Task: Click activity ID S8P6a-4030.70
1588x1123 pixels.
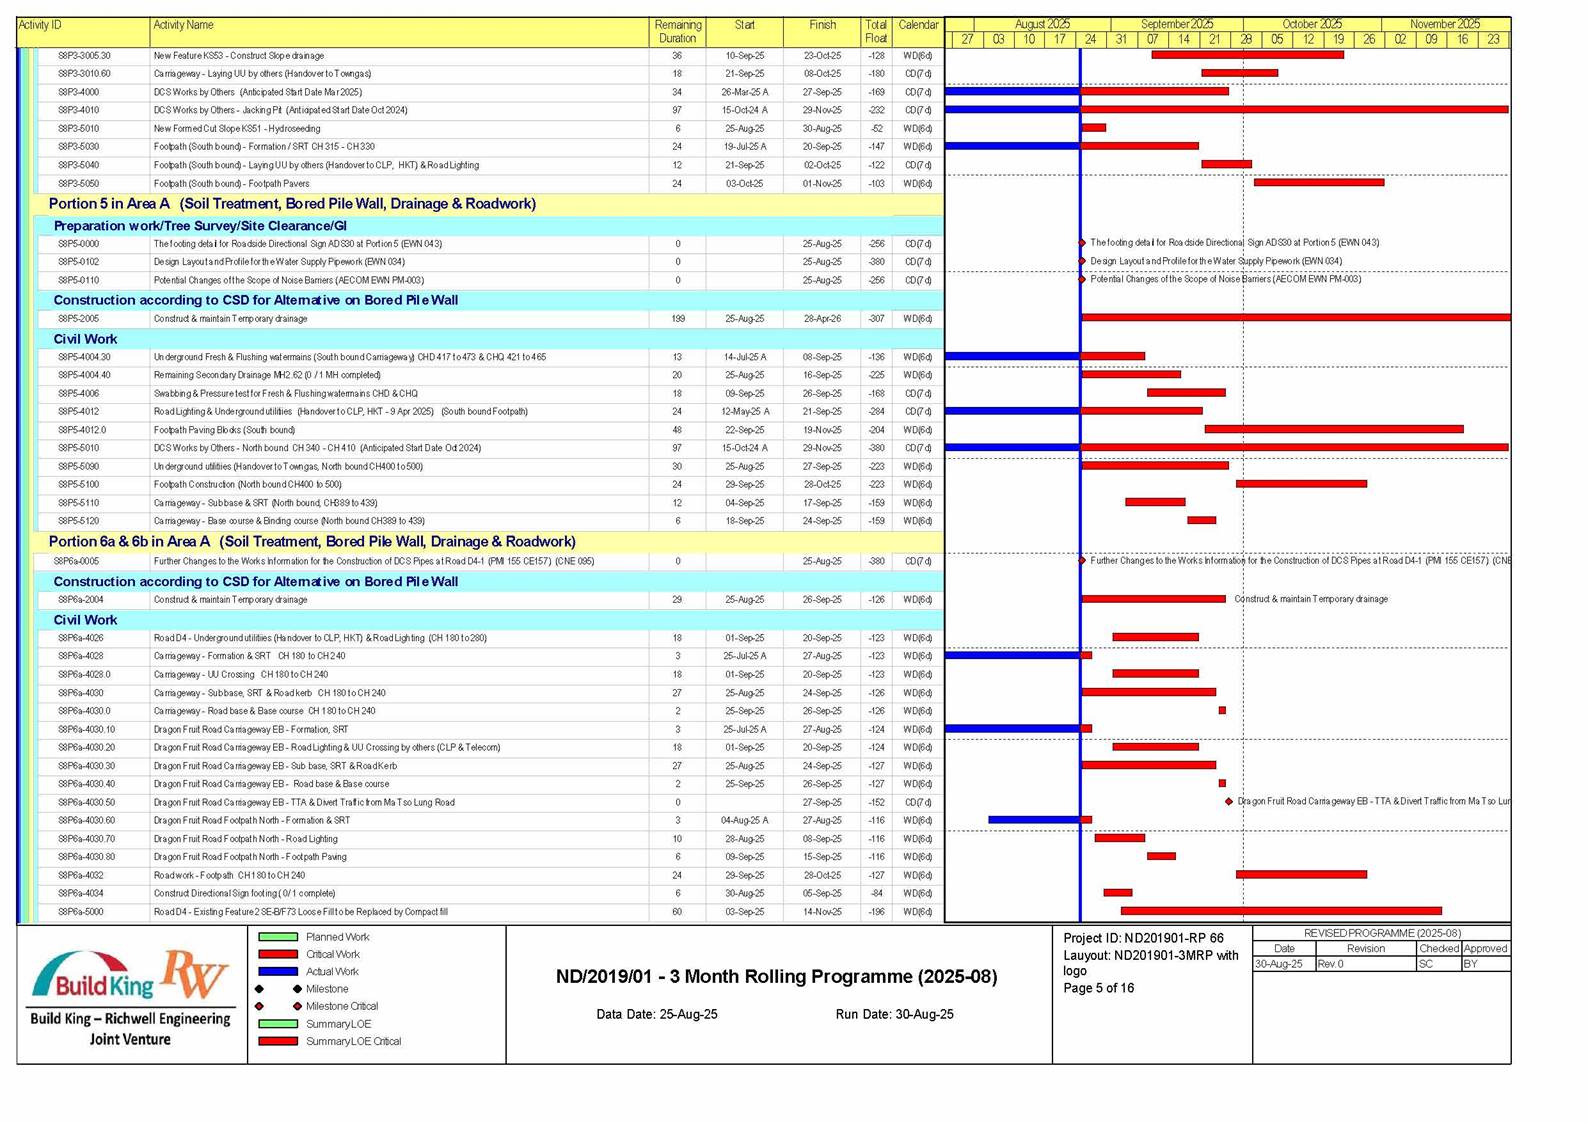Action: pyautogui.click(x=86, y=839)
